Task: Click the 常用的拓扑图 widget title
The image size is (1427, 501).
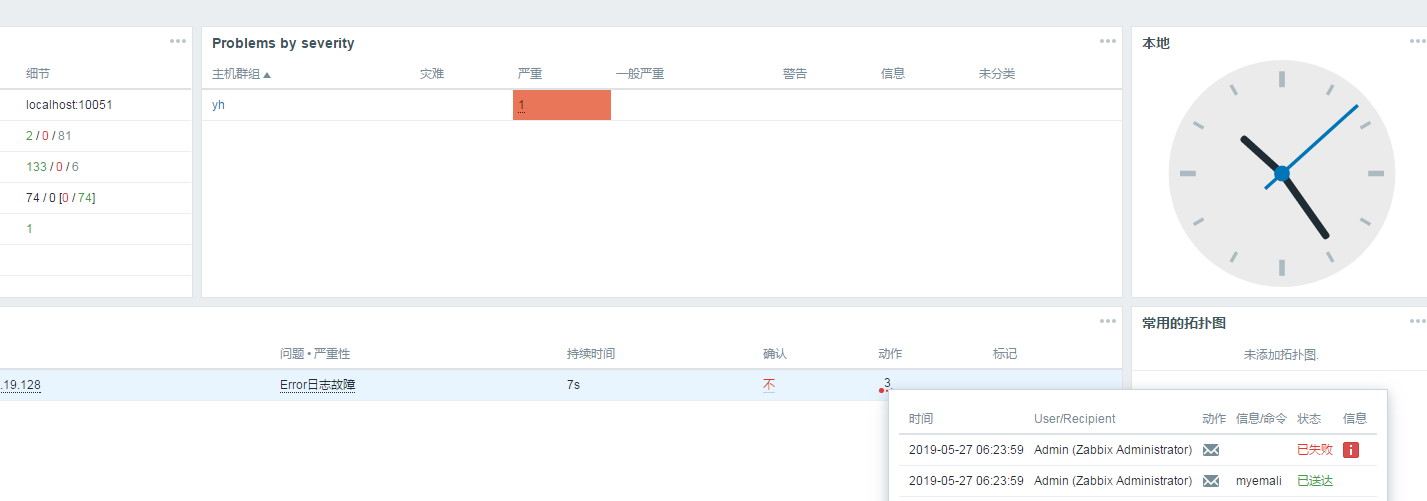Action: click(x=1184, y=323)
